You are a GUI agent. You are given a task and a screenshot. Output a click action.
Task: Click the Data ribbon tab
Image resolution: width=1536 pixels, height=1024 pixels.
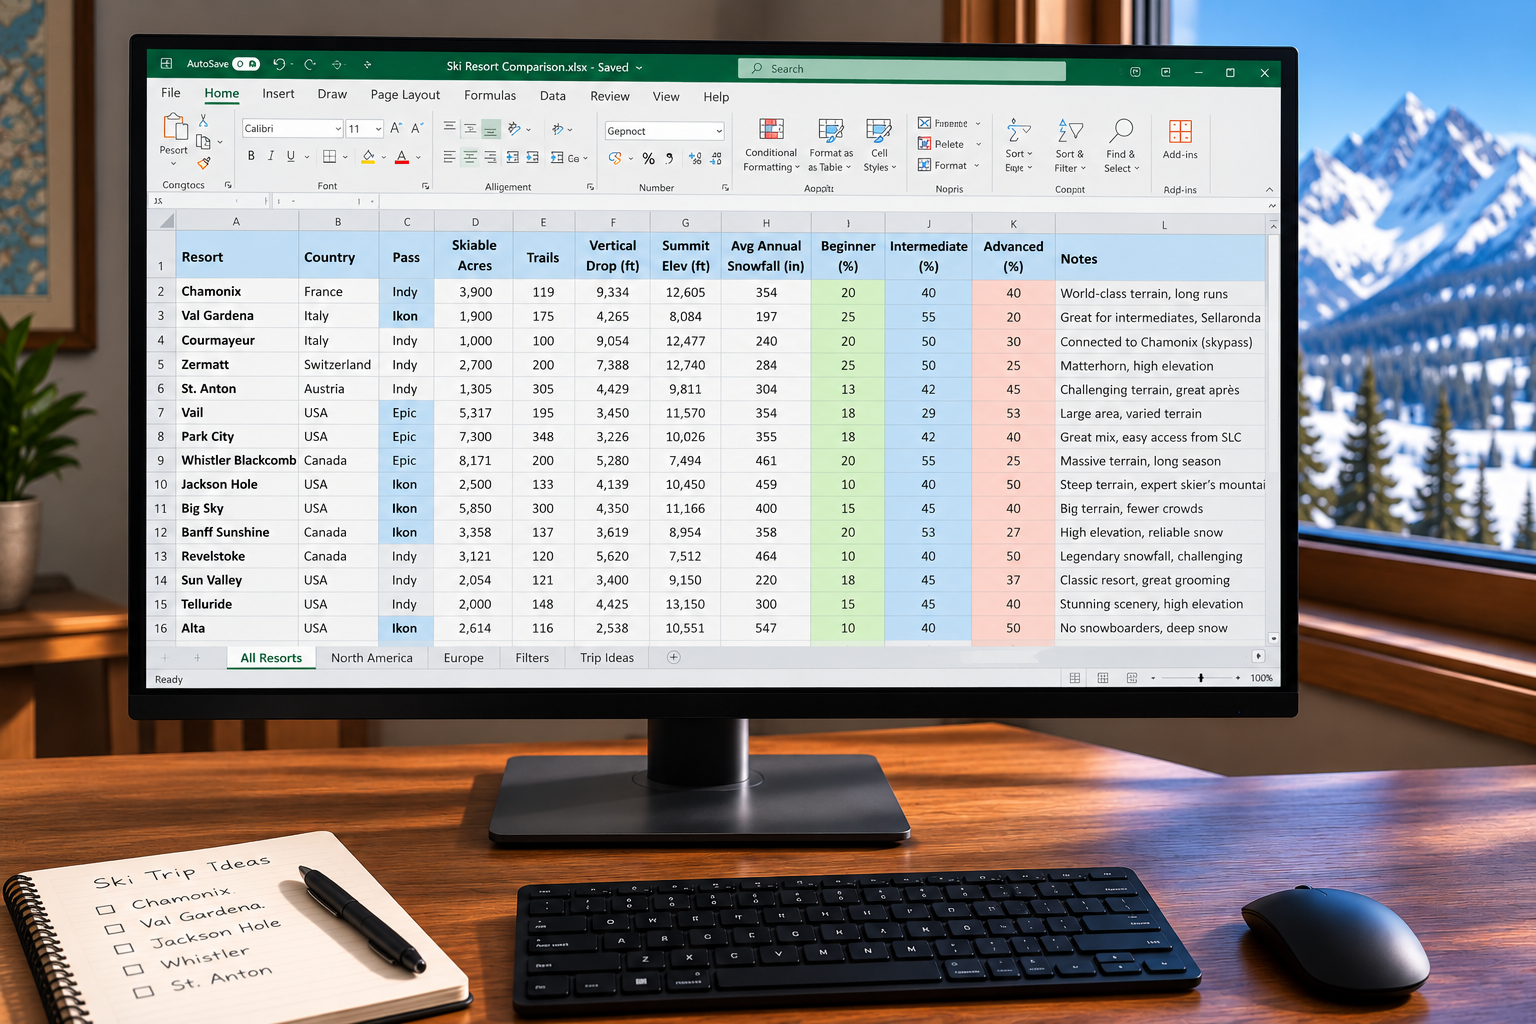point(553,96)
